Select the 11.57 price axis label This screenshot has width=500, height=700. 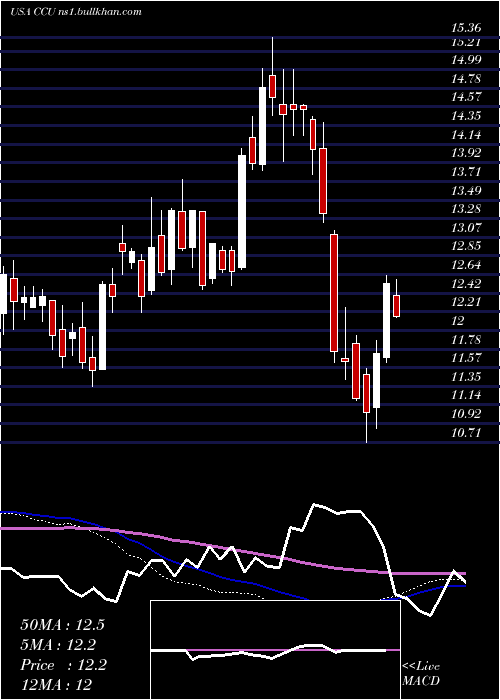coord(466,358)
